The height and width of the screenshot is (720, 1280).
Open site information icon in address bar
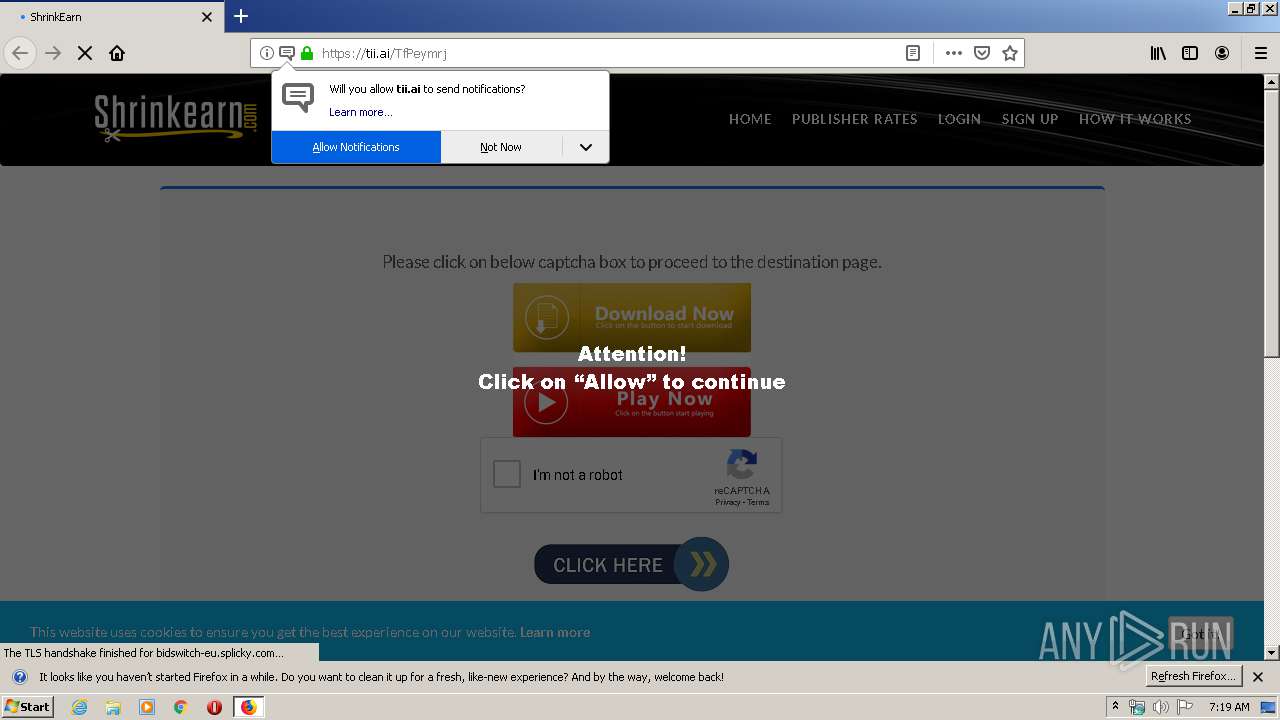tap(267, 53)
